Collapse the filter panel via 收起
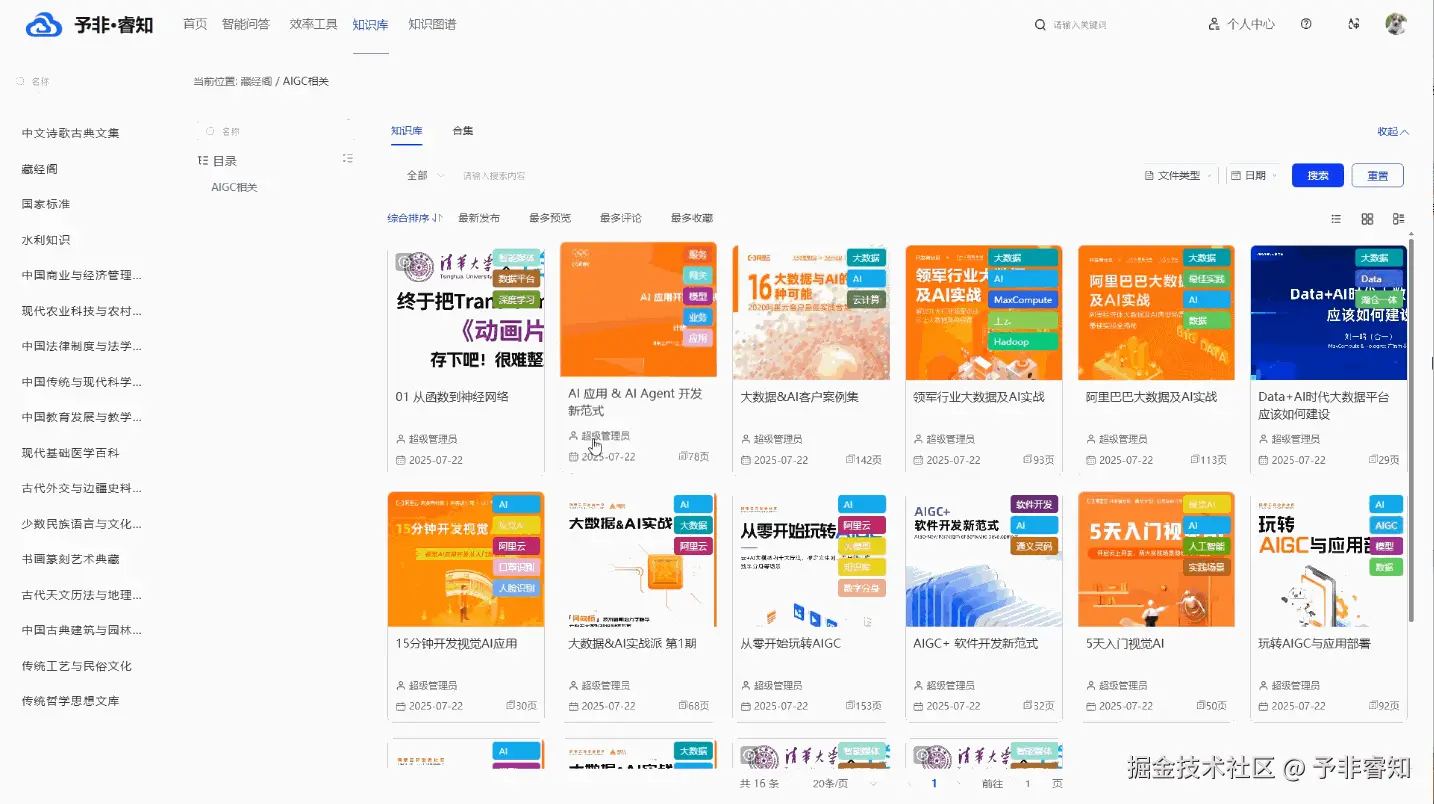Viewport: 1434px width, 804px height. point(1393,132)
